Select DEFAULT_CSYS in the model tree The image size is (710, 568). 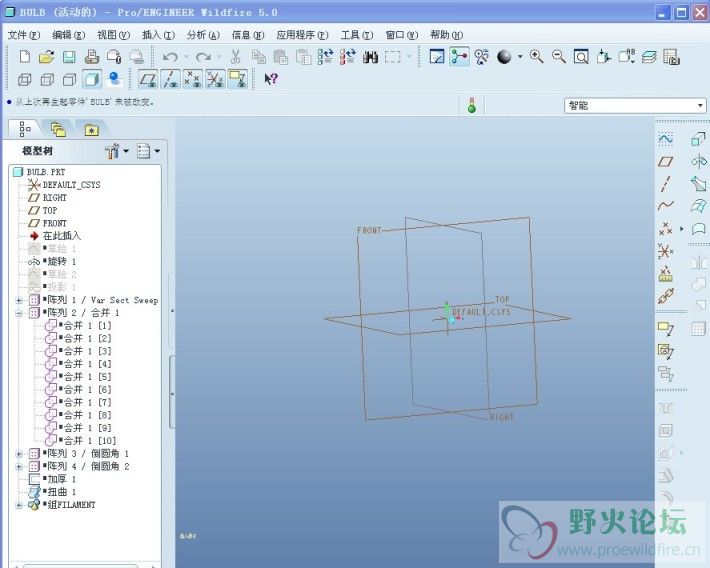pos(72,185)
